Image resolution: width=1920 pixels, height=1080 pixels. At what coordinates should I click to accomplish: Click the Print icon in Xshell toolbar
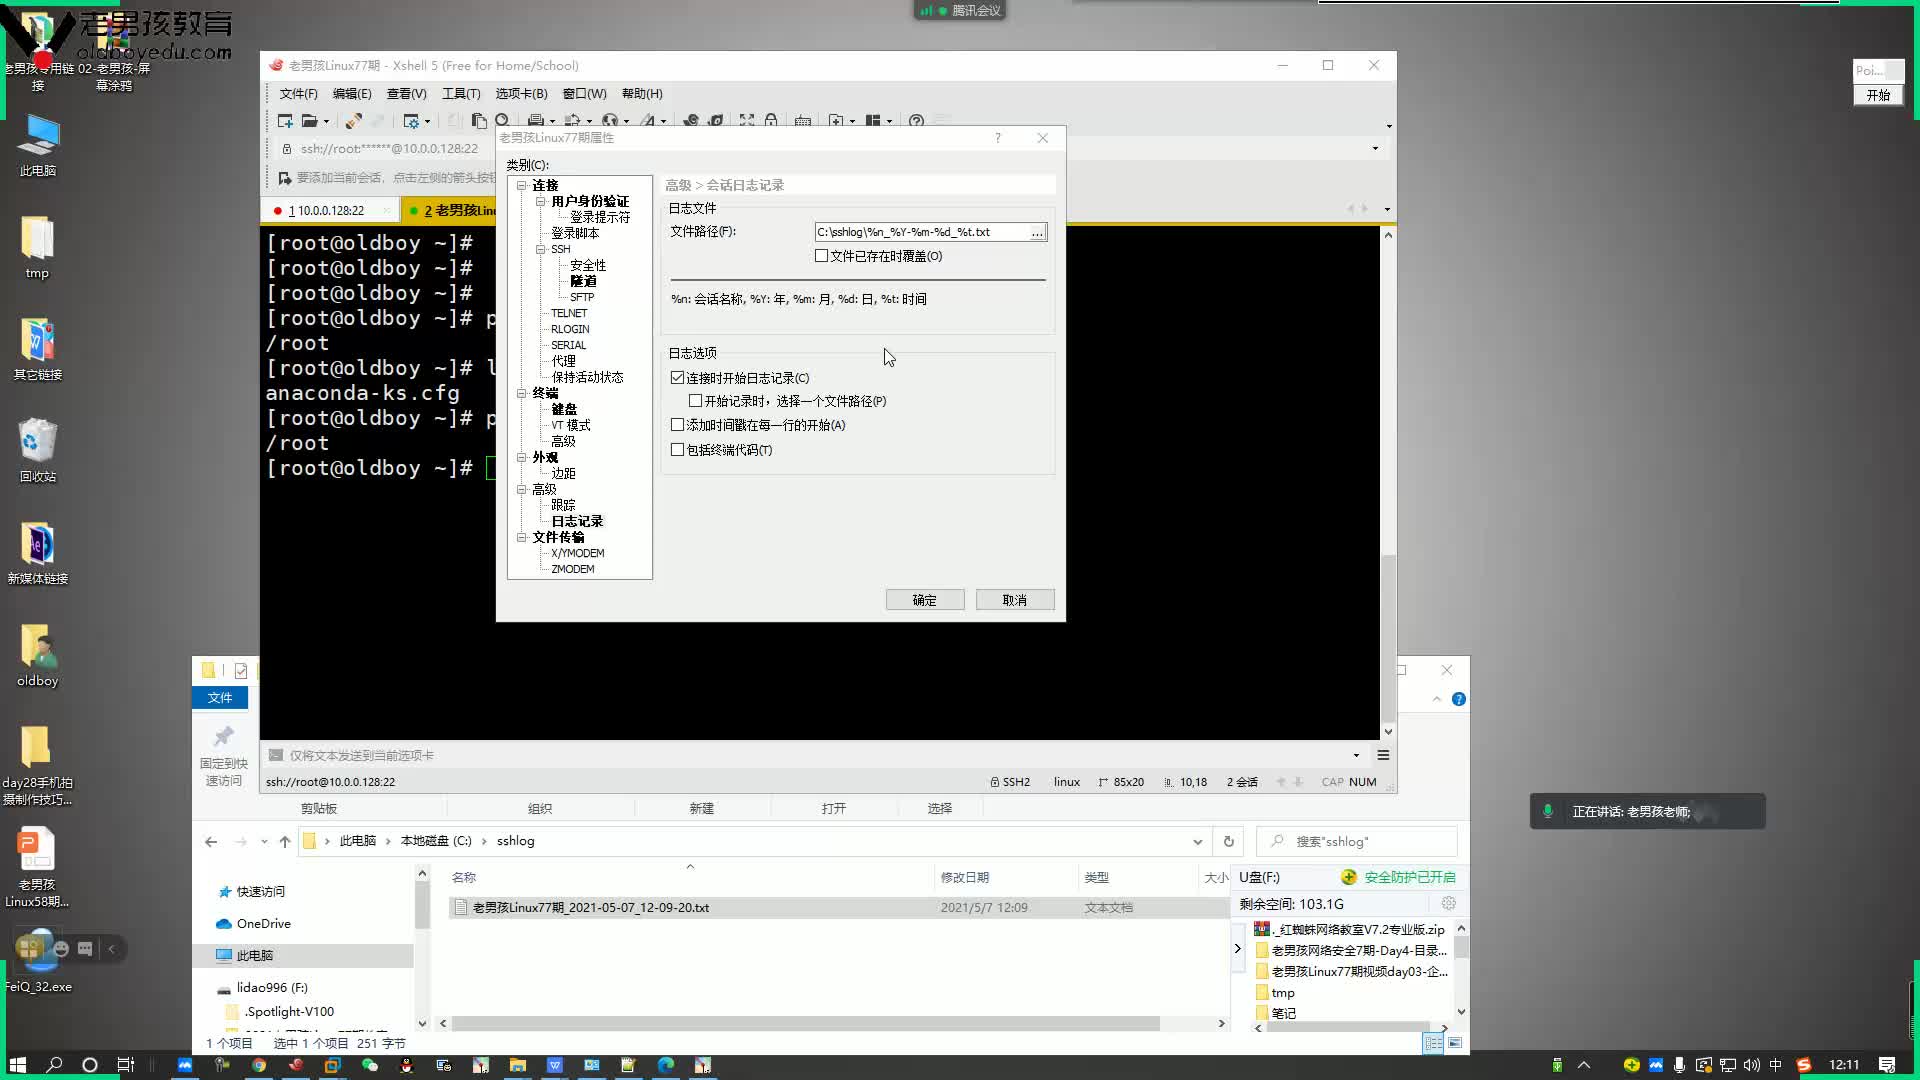pos(536,121)
